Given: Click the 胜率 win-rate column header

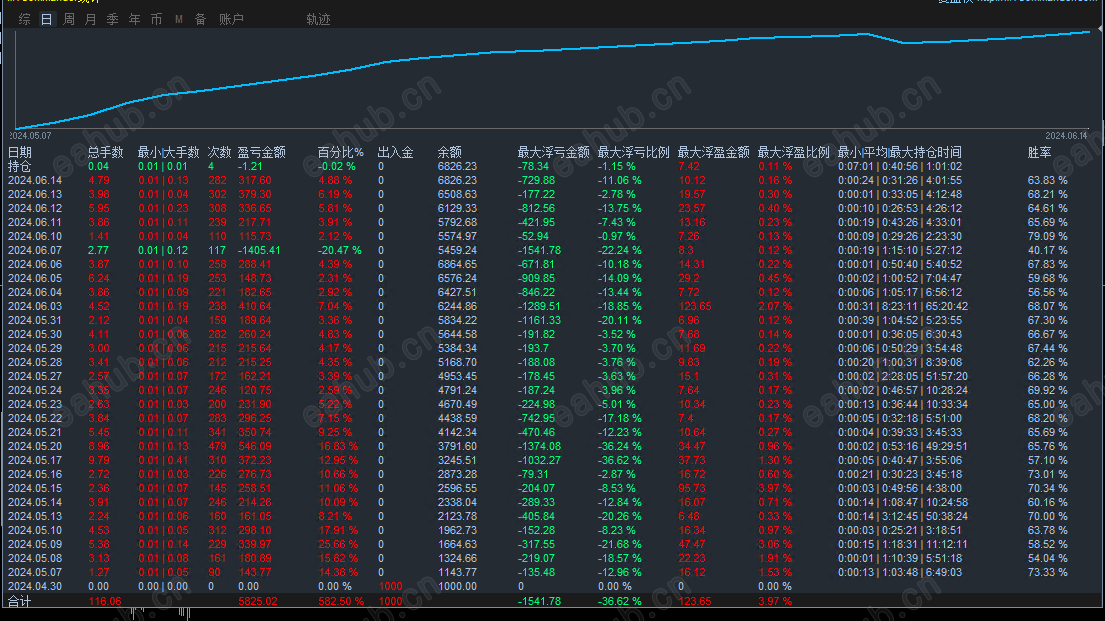Looking at the screenshot, I should pos(1039,152).
